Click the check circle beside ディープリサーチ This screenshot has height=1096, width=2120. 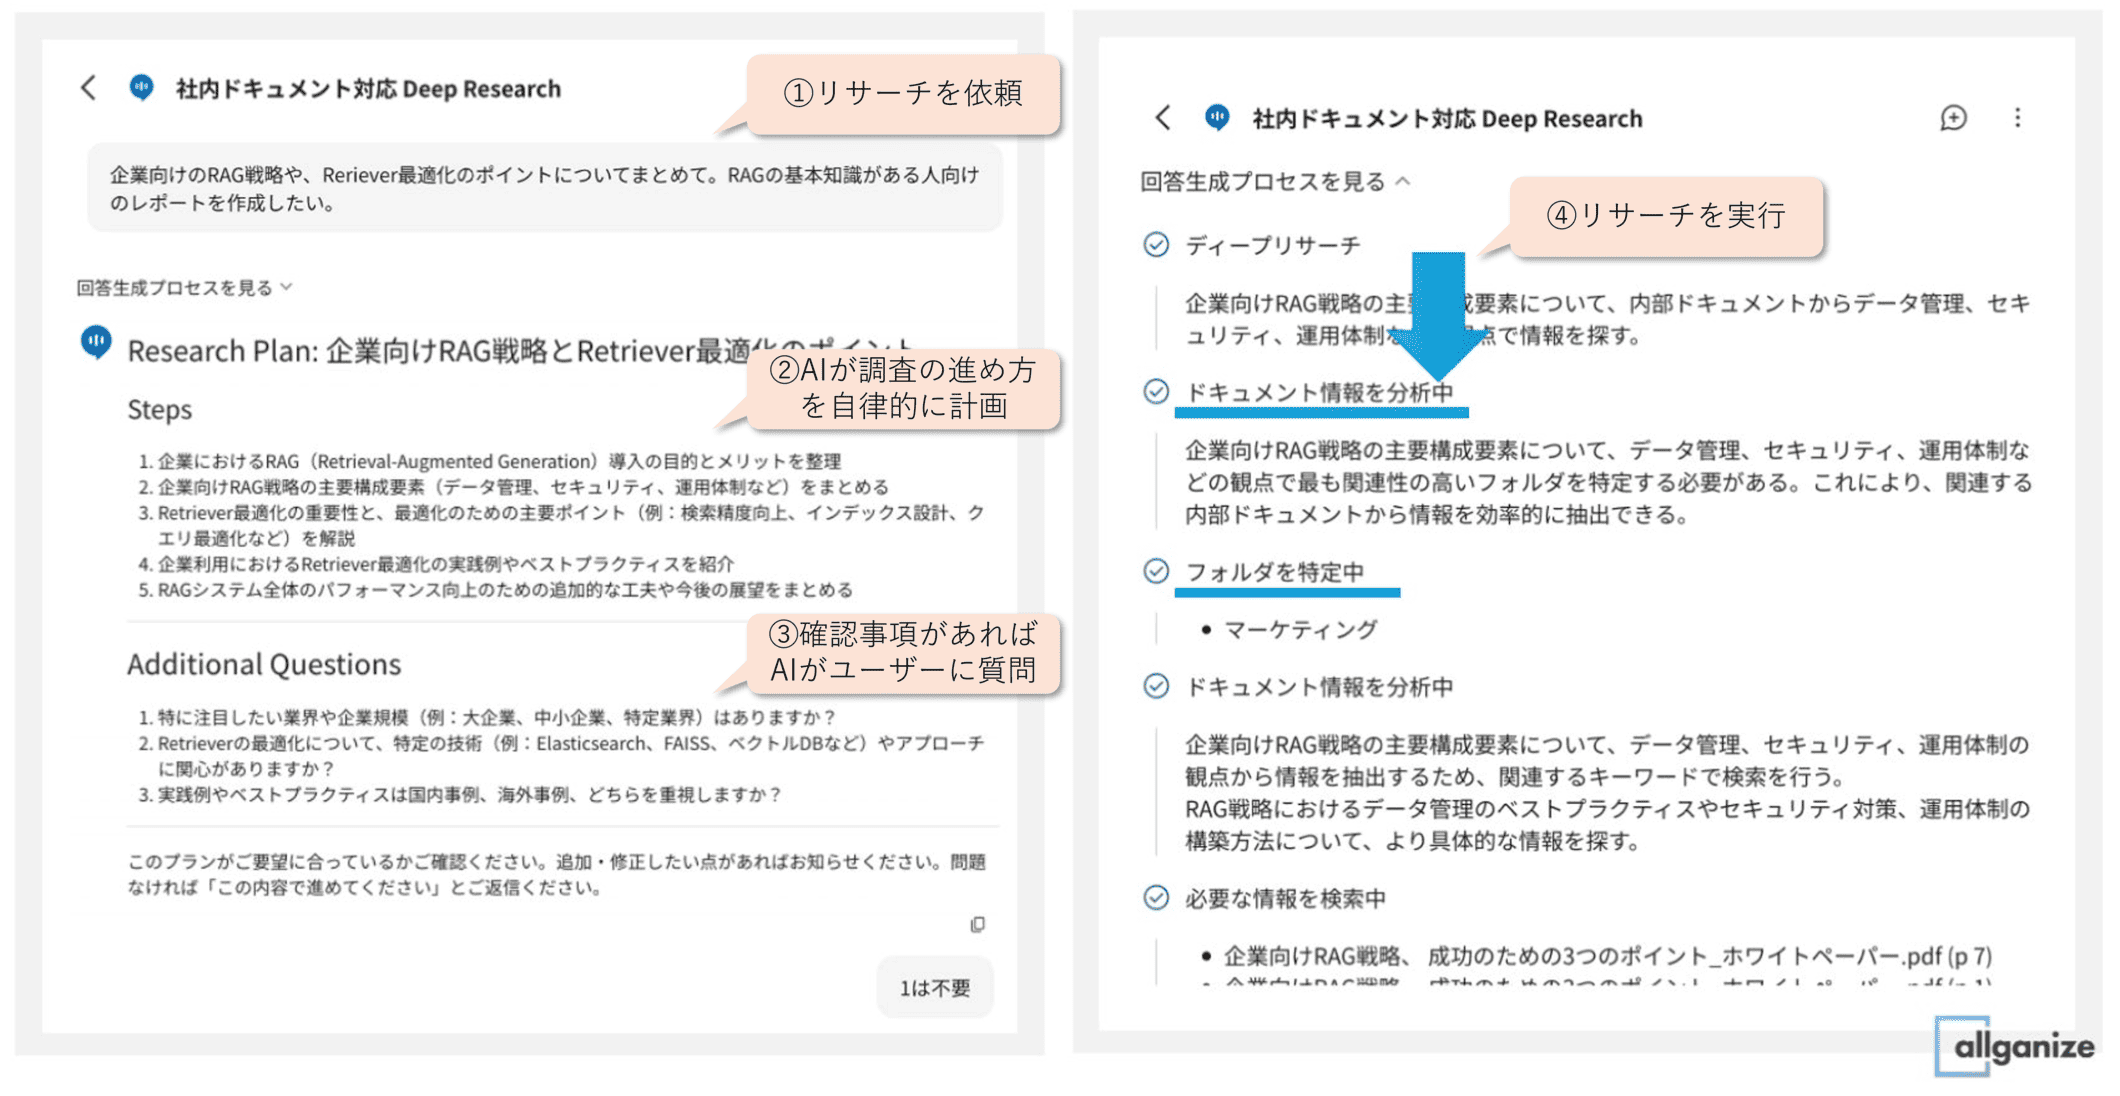pos(1156,245)
